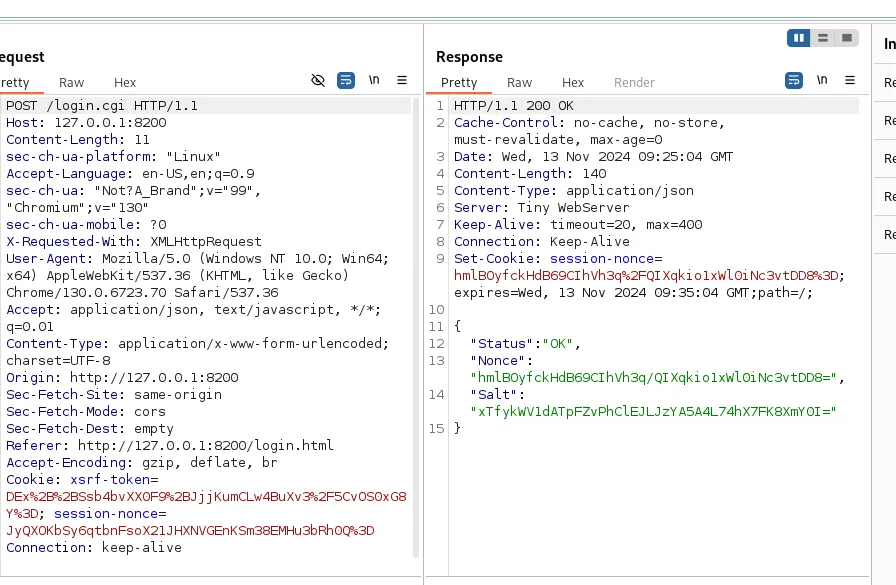Image resolution: width=896 pixels, height=585 pixels.
Task: Select top-bottom stacked layout icon
Action: tap(823, 38)
